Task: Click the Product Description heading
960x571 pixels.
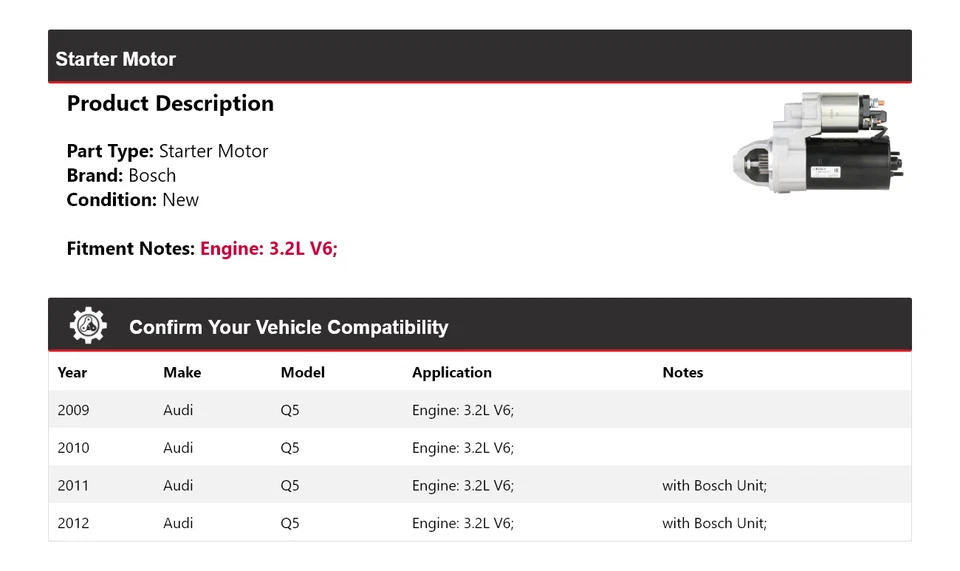Action: tap(170, 104)
